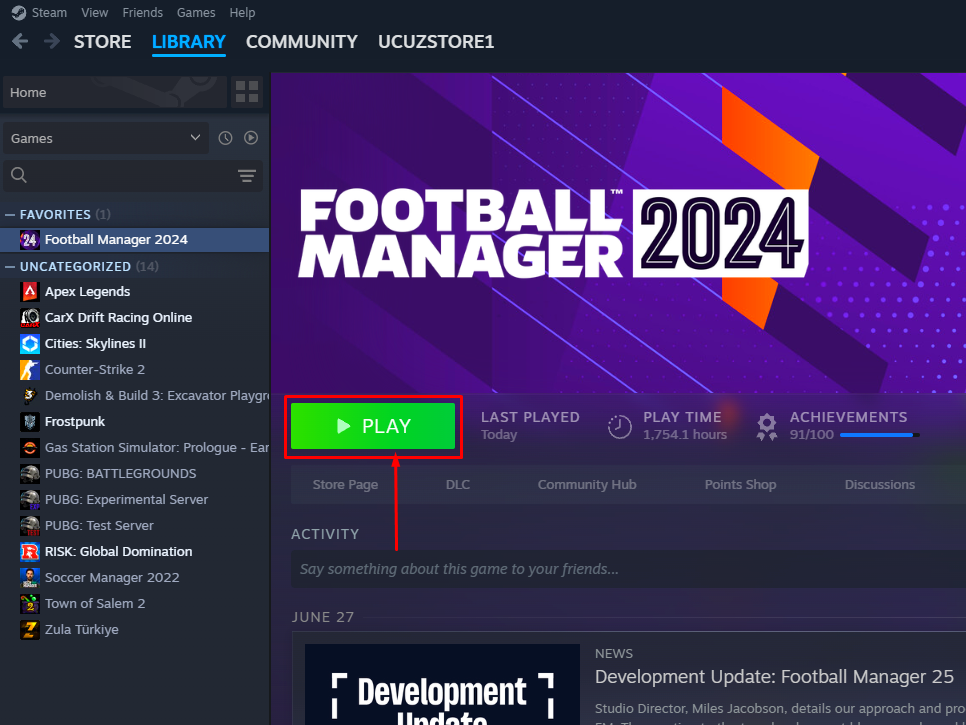966x725 pixels.
Task: Select Town of Salem 2 entry
Action: [135, 604]
